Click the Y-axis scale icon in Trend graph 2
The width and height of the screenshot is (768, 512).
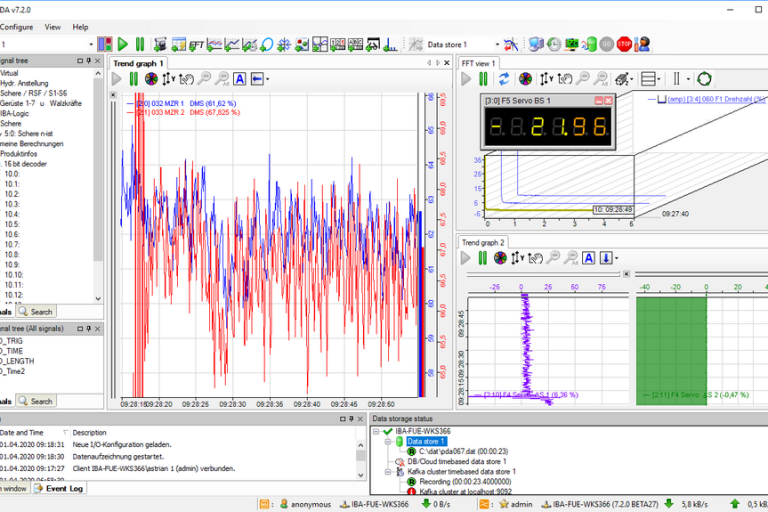point(517,258)
